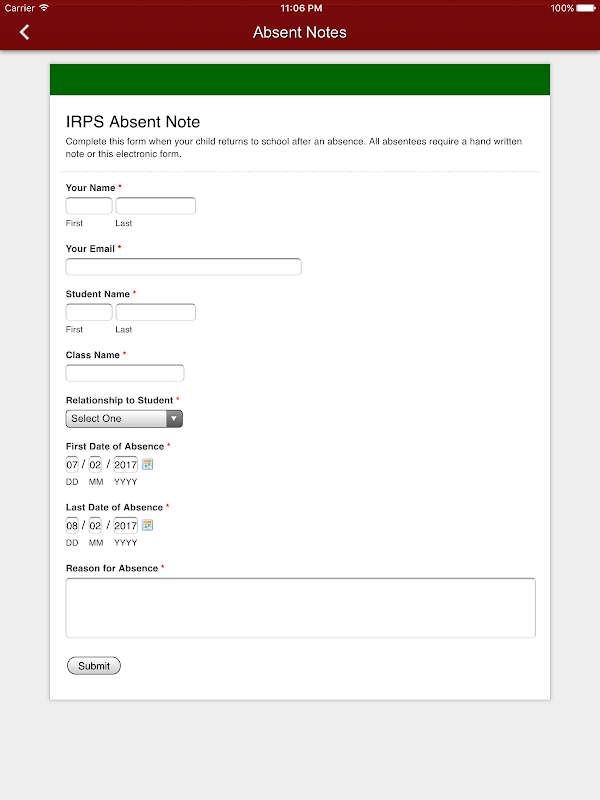Tap the 'Relationship to Student' label
The image size is (600, 800).
pyautogui.click(x=119, y=400)
